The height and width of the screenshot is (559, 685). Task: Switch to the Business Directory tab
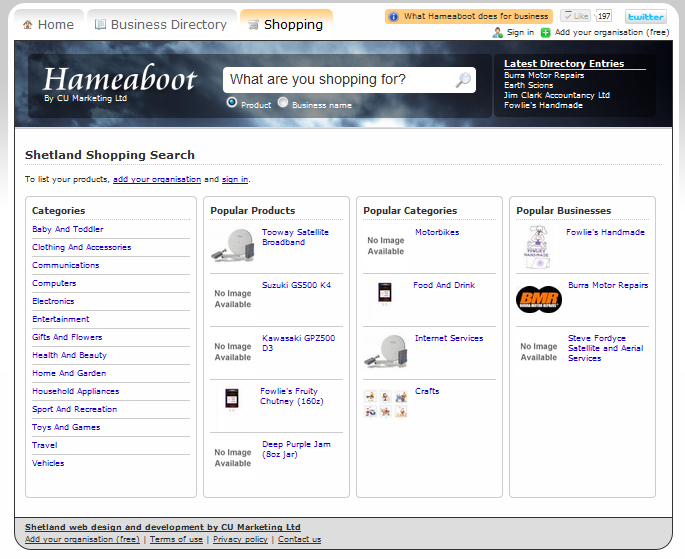162,25
